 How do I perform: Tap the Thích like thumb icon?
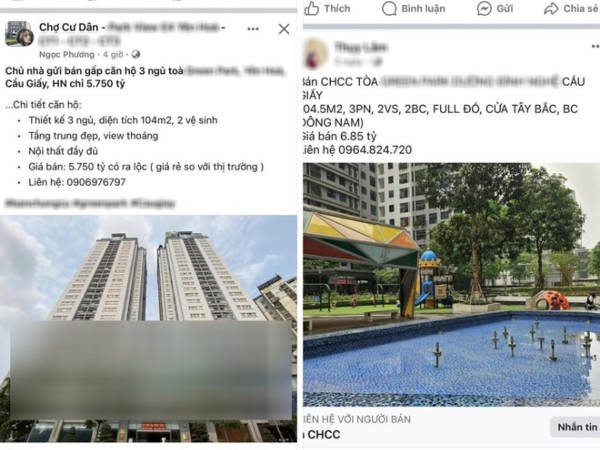311,8
